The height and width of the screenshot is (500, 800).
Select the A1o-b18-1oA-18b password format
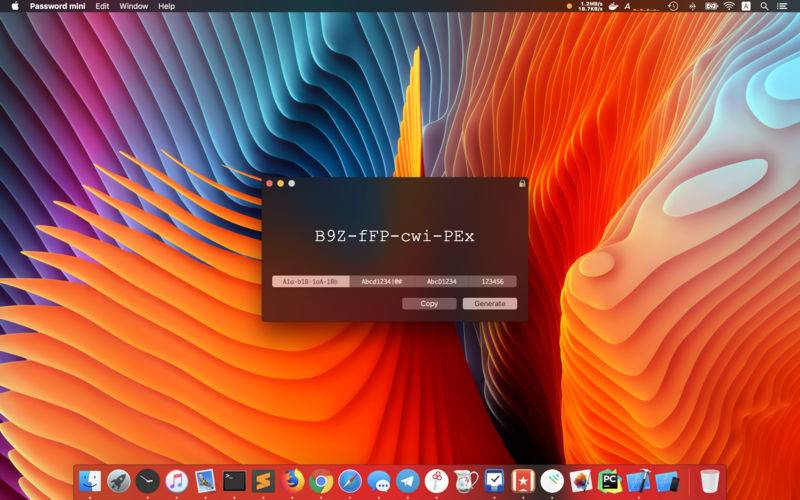coord(310,281)
